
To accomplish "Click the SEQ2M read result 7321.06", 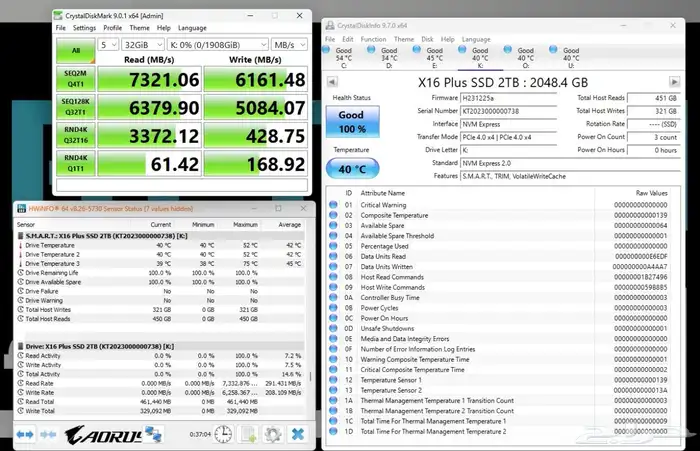I will (149, 79).
